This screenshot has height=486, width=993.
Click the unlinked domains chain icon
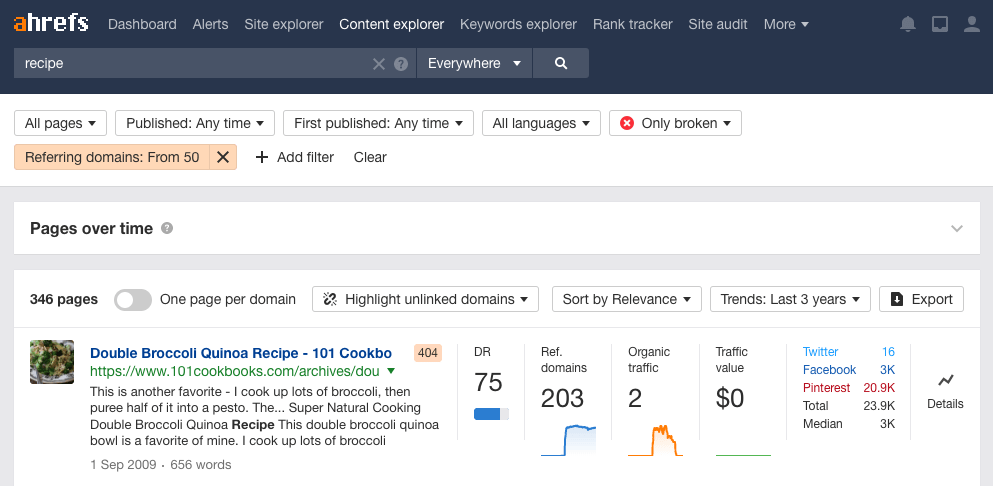click(329, 299)
